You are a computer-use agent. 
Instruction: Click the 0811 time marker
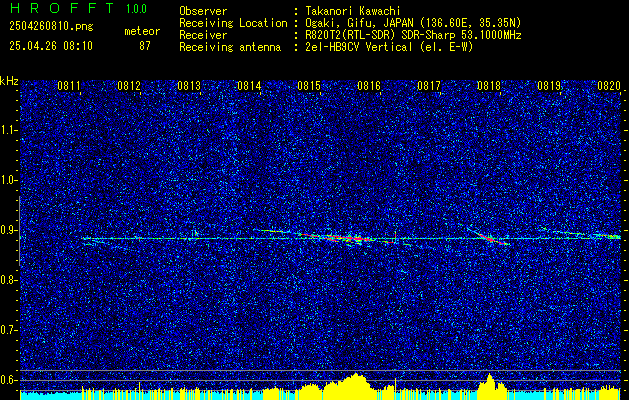[69, 85]
